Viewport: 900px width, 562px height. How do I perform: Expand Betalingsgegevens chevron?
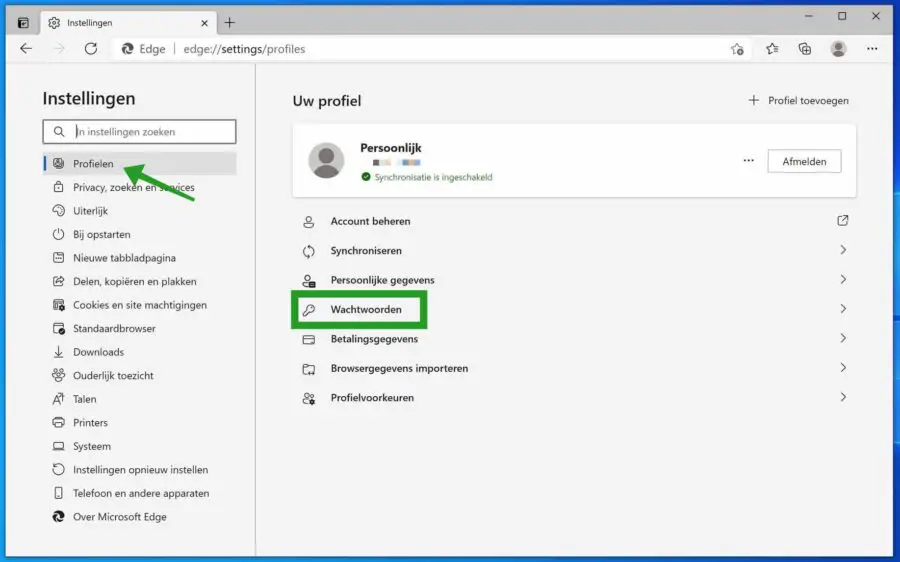point(843,338)
